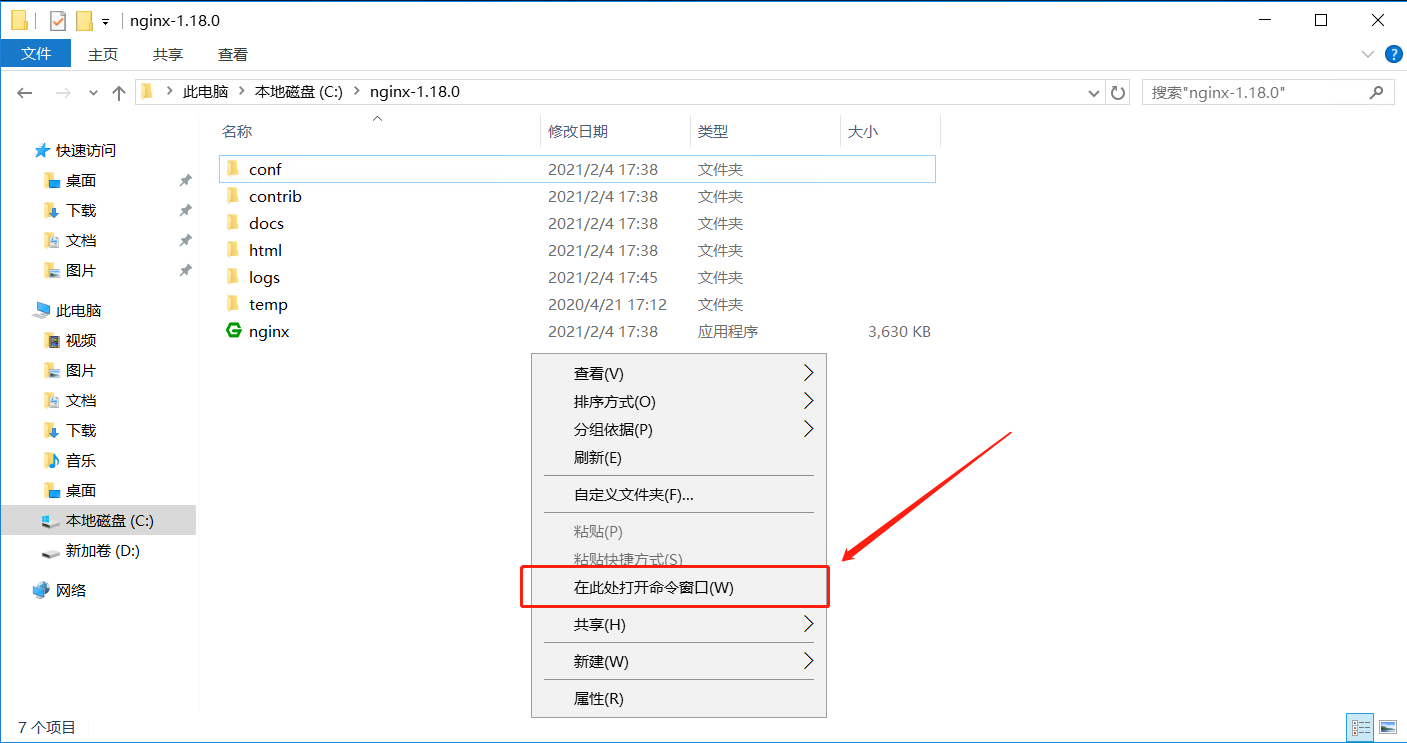Click 本地磁盘 (C:) breadcrumb segment
This screenshot has width=1407, height=743.
click(x=299, y=92)
